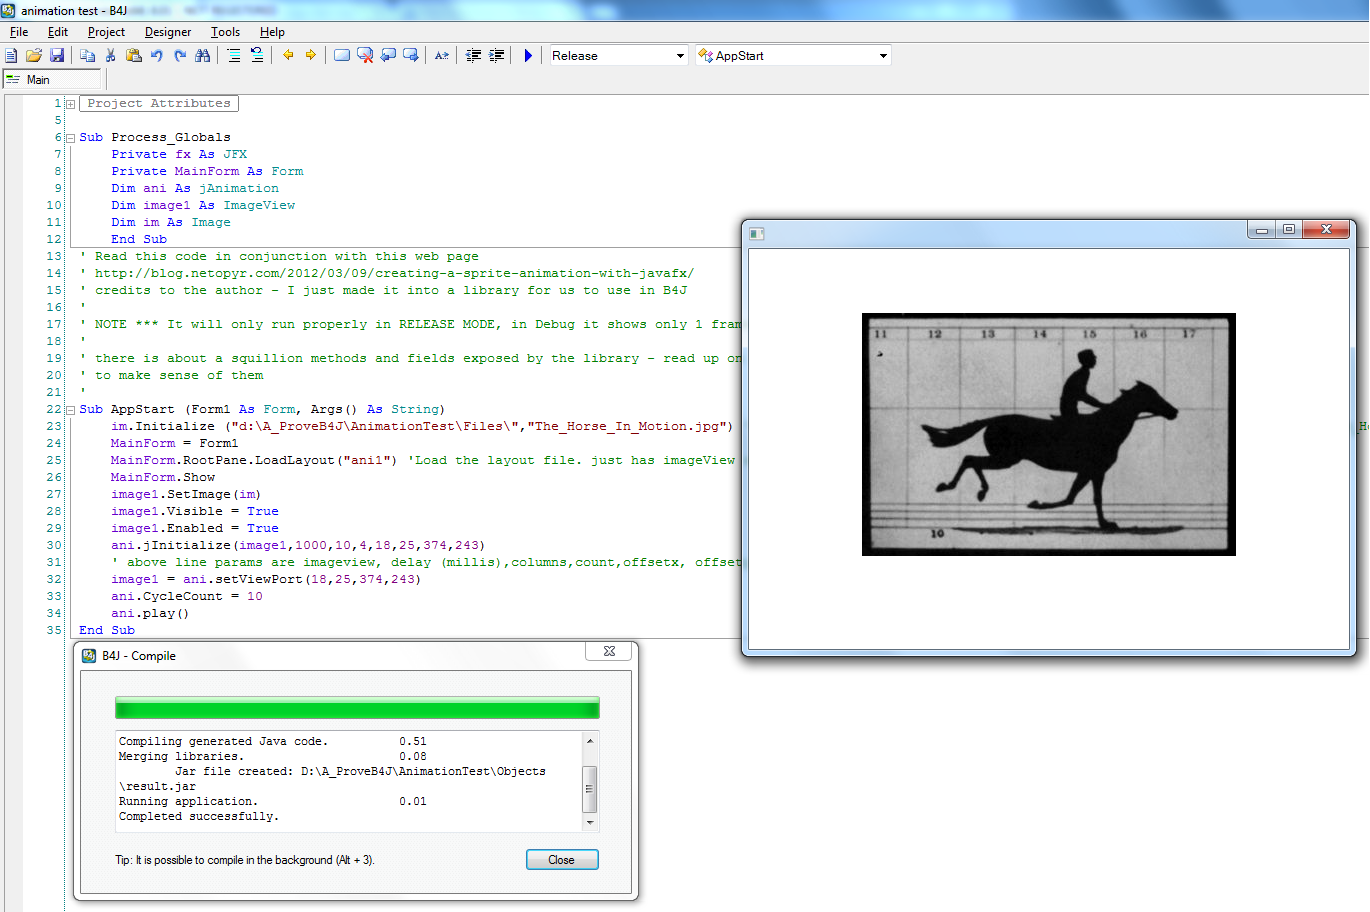
Task: Click the New file toolbar icon
Action: [x=11, y=56]
